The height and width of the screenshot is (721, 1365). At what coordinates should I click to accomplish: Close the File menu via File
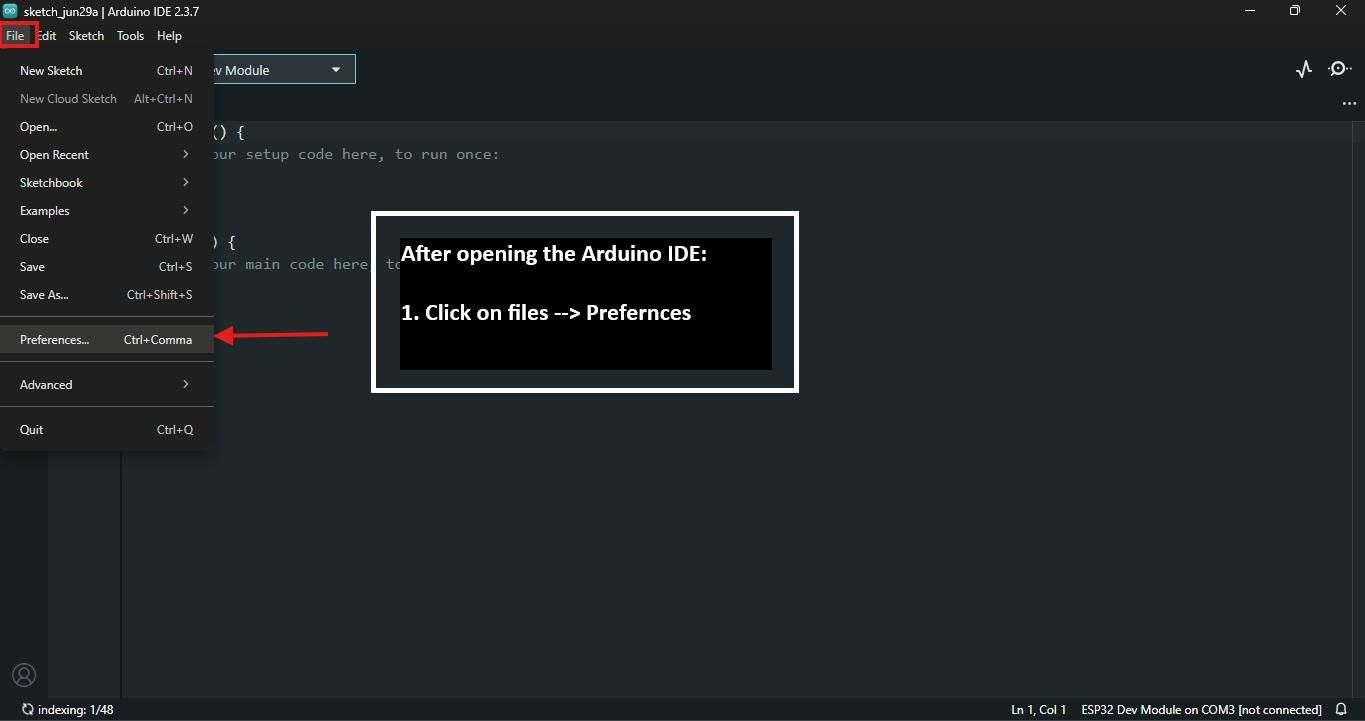(15, 36)
